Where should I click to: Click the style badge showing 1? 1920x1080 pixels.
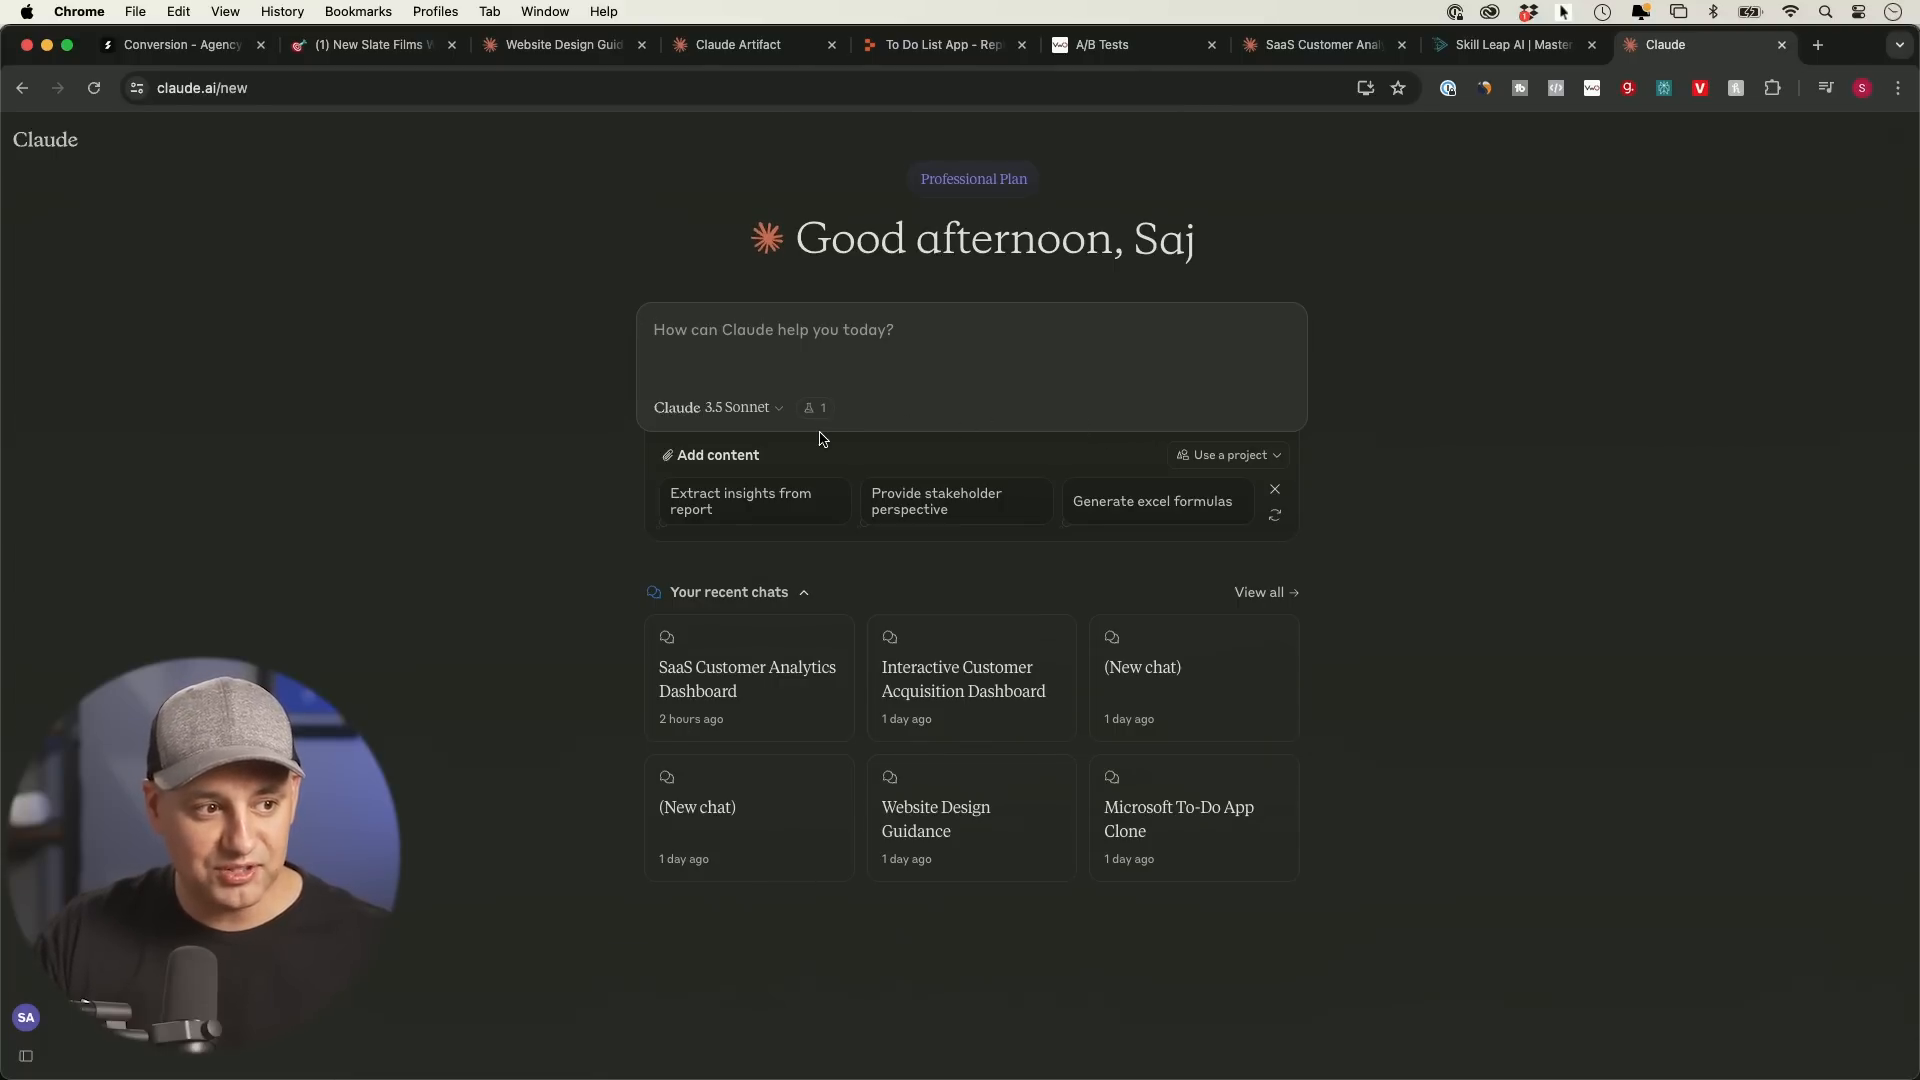tap(815, 408)
